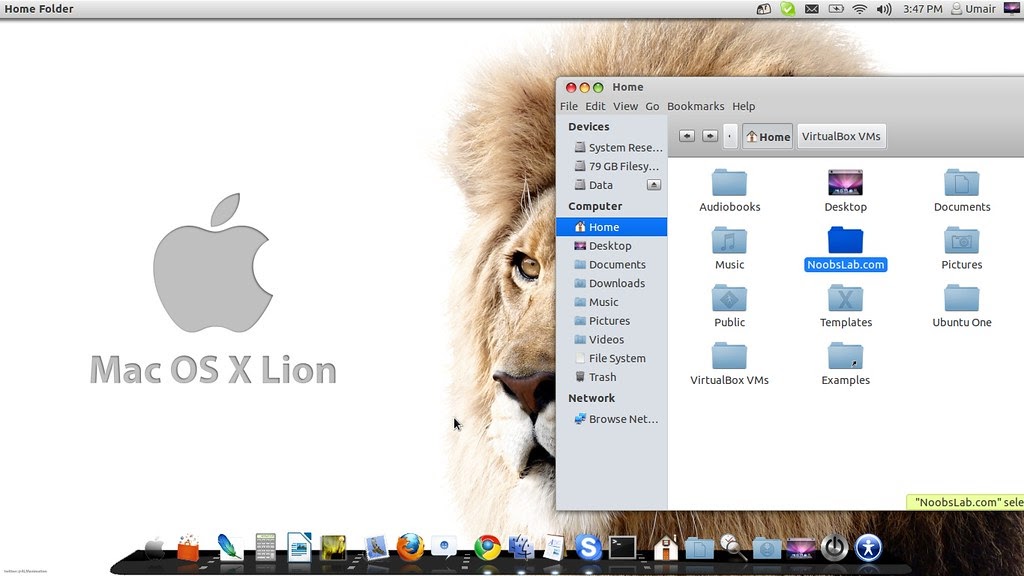Click Browse Network in the sidebar
This screenshot has height=576, width=1024.
coord(612,419)
